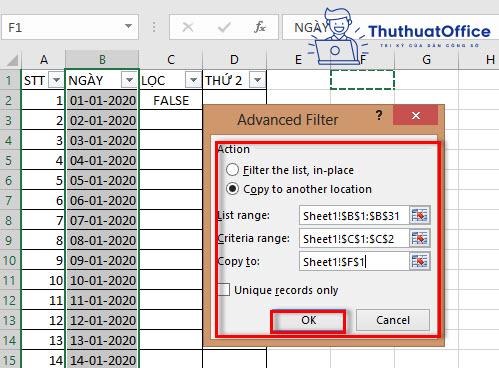Click cell with date 02-01-2020
The width and height of the screenshot is (499, 368).
click(102, 120)
